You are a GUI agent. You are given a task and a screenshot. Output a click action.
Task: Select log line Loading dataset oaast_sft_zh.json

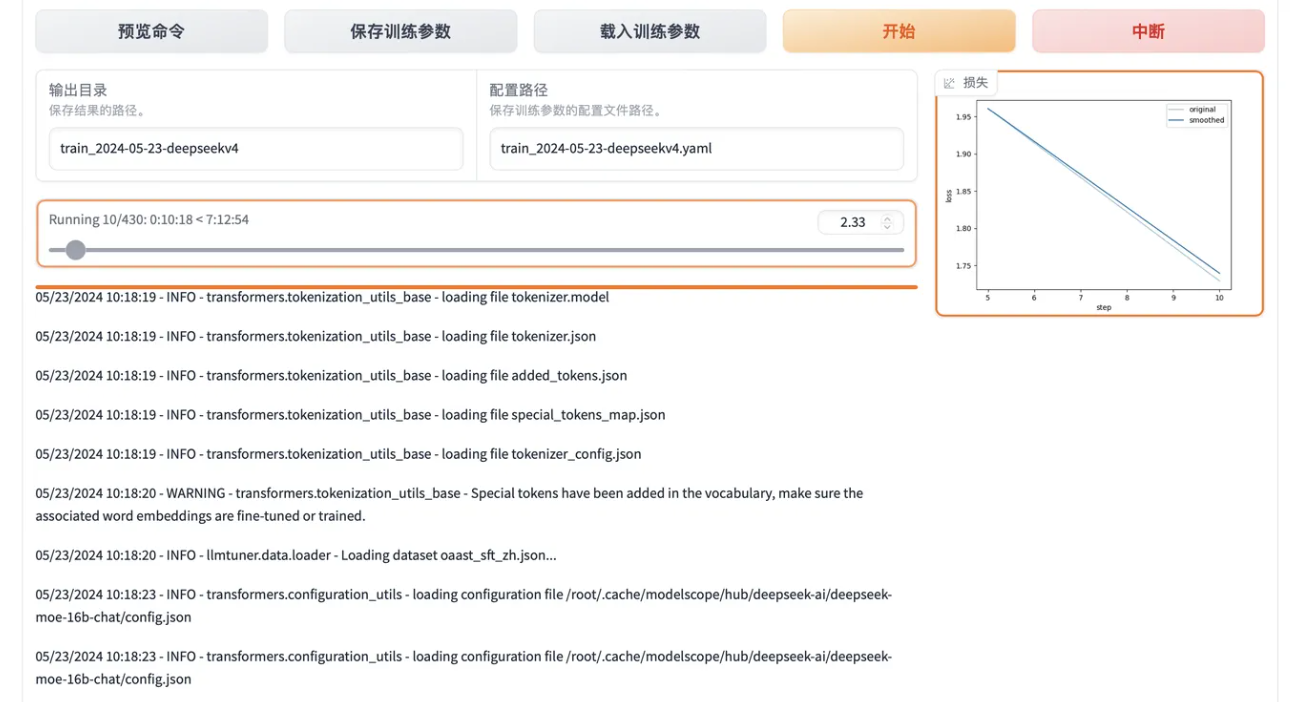[x=296, y=555]
